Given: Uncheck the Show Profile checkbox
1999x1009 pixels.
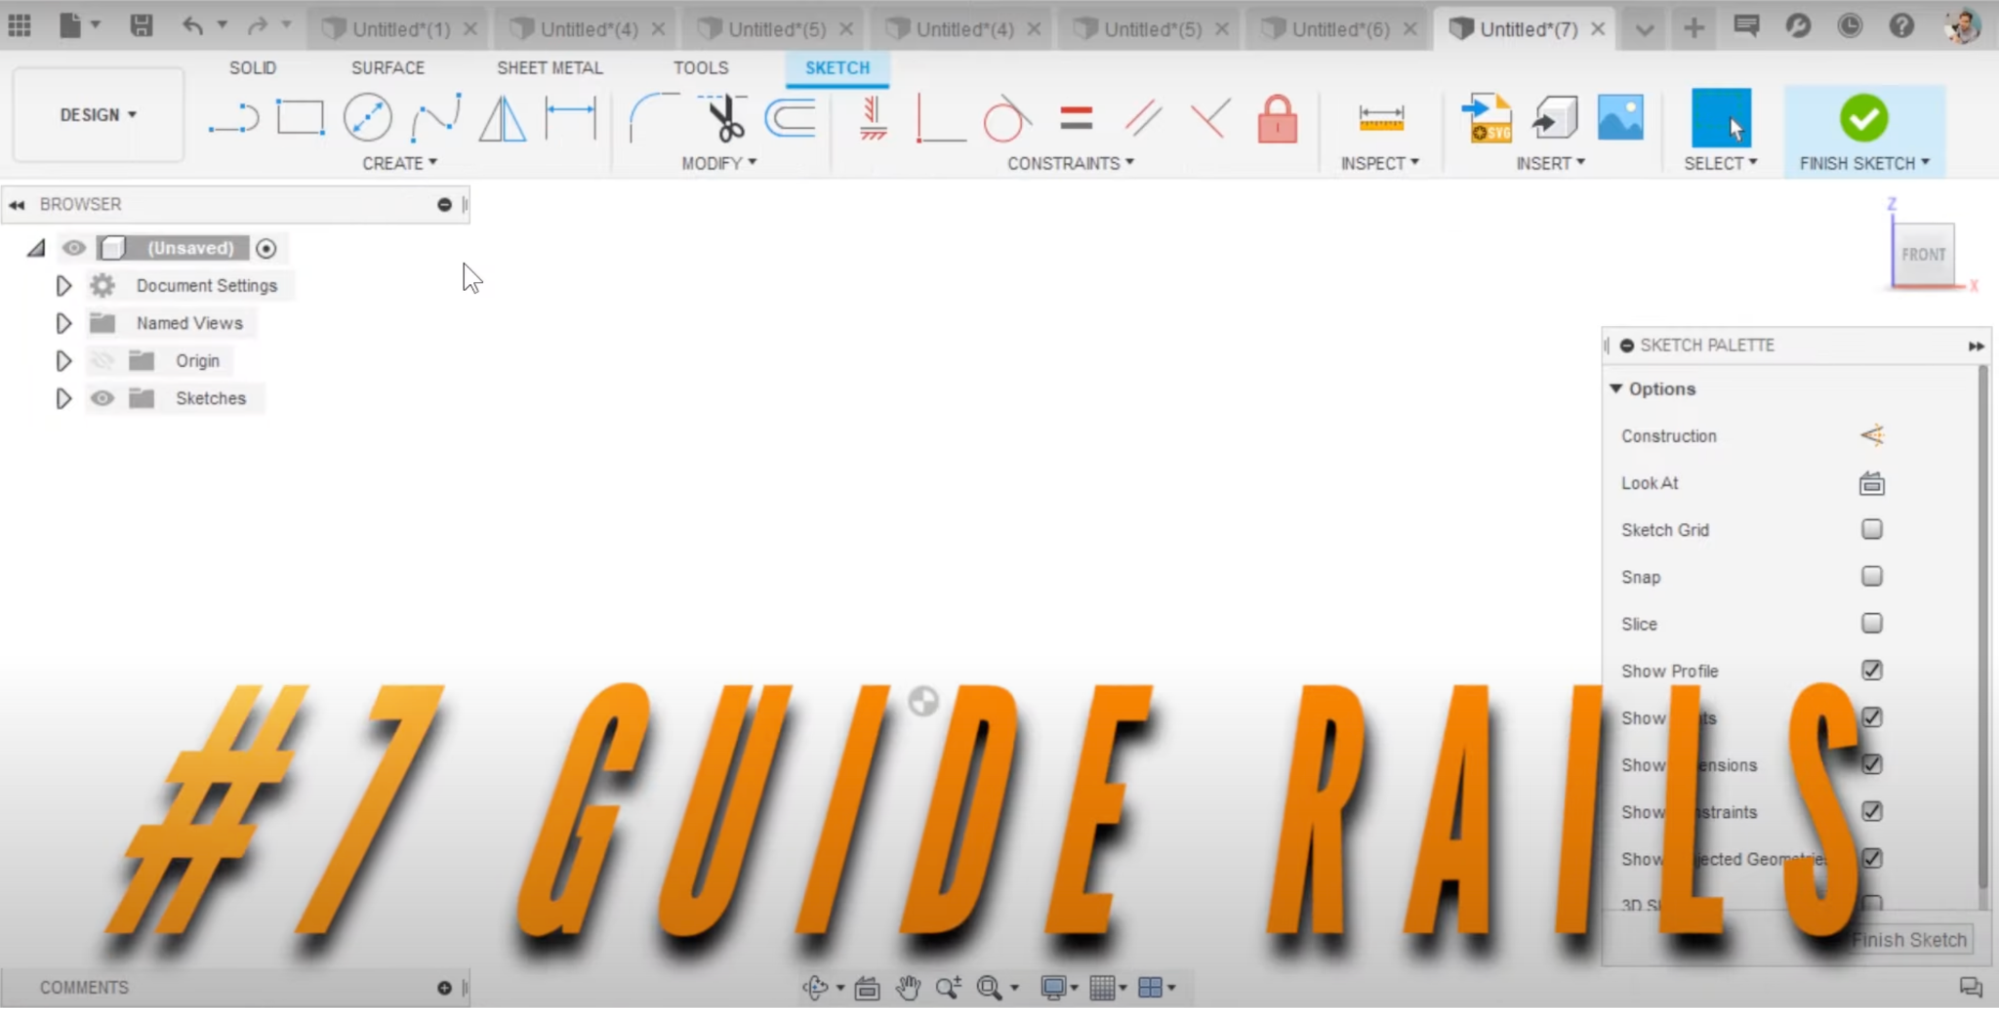Looking at the screenshot, I should [1872, 670].
